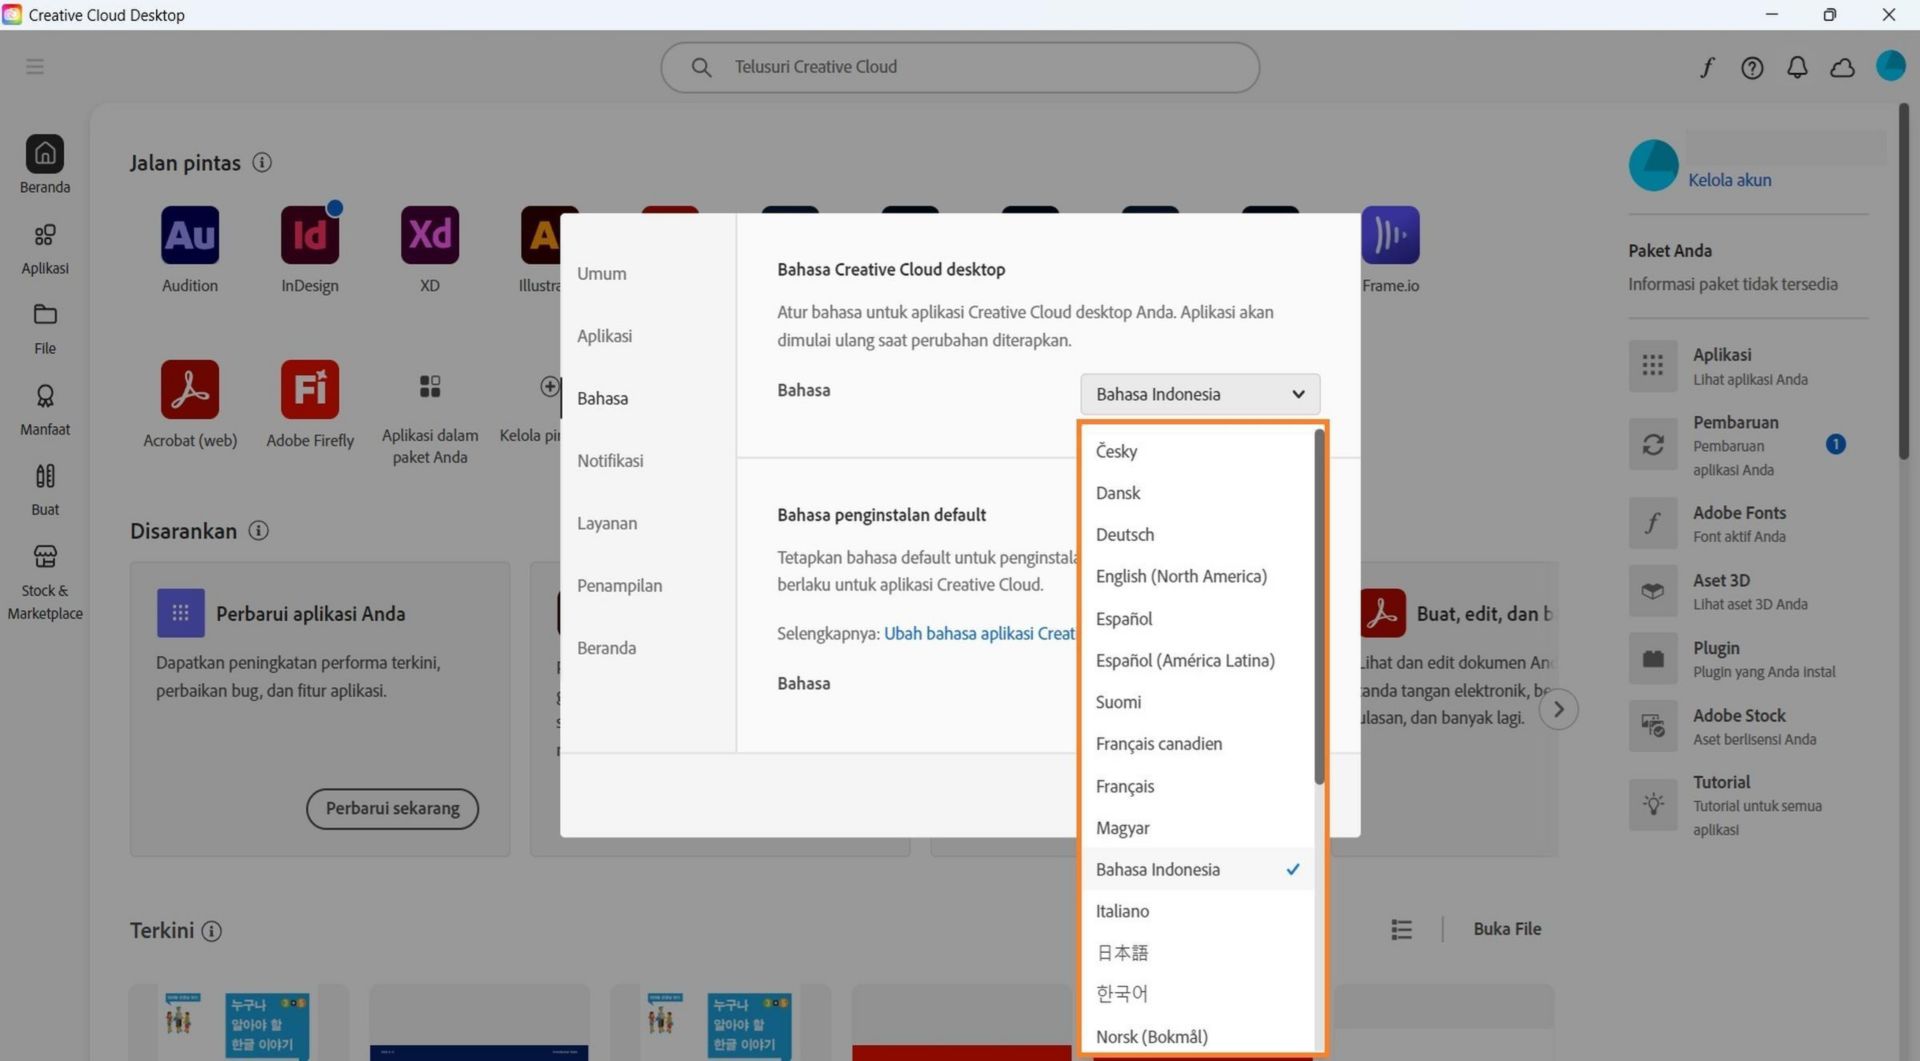Open Stock & Marketplace in sidebar
This screenshot has height=1061, width=1920.
[45, 582]
